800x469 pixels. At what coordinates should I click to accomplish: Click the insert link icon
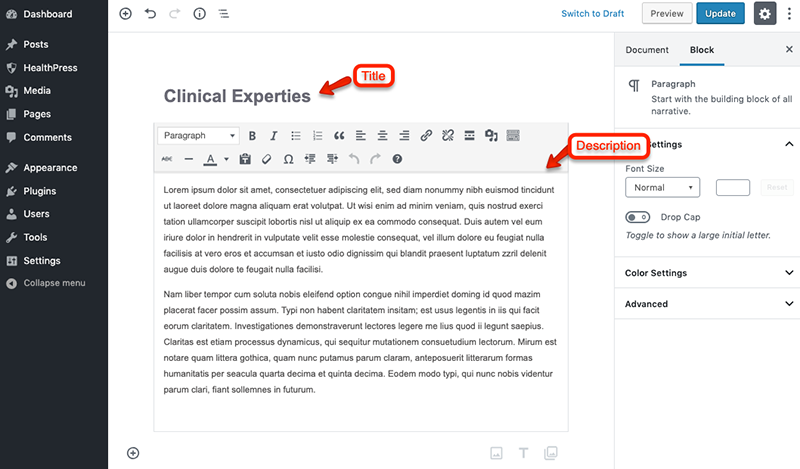click(x=426, y=136)
